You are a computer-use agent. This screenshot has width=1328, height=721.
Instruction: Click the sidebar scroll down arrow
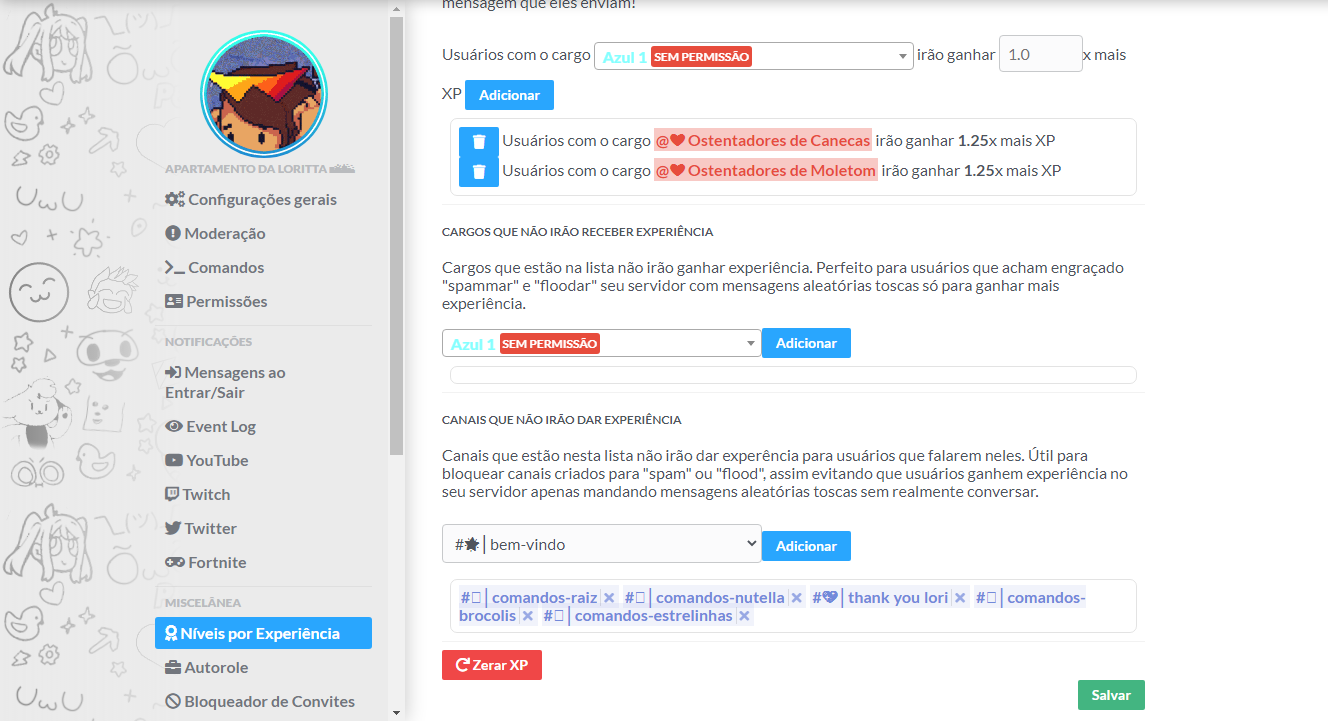[x=397, y=712]
